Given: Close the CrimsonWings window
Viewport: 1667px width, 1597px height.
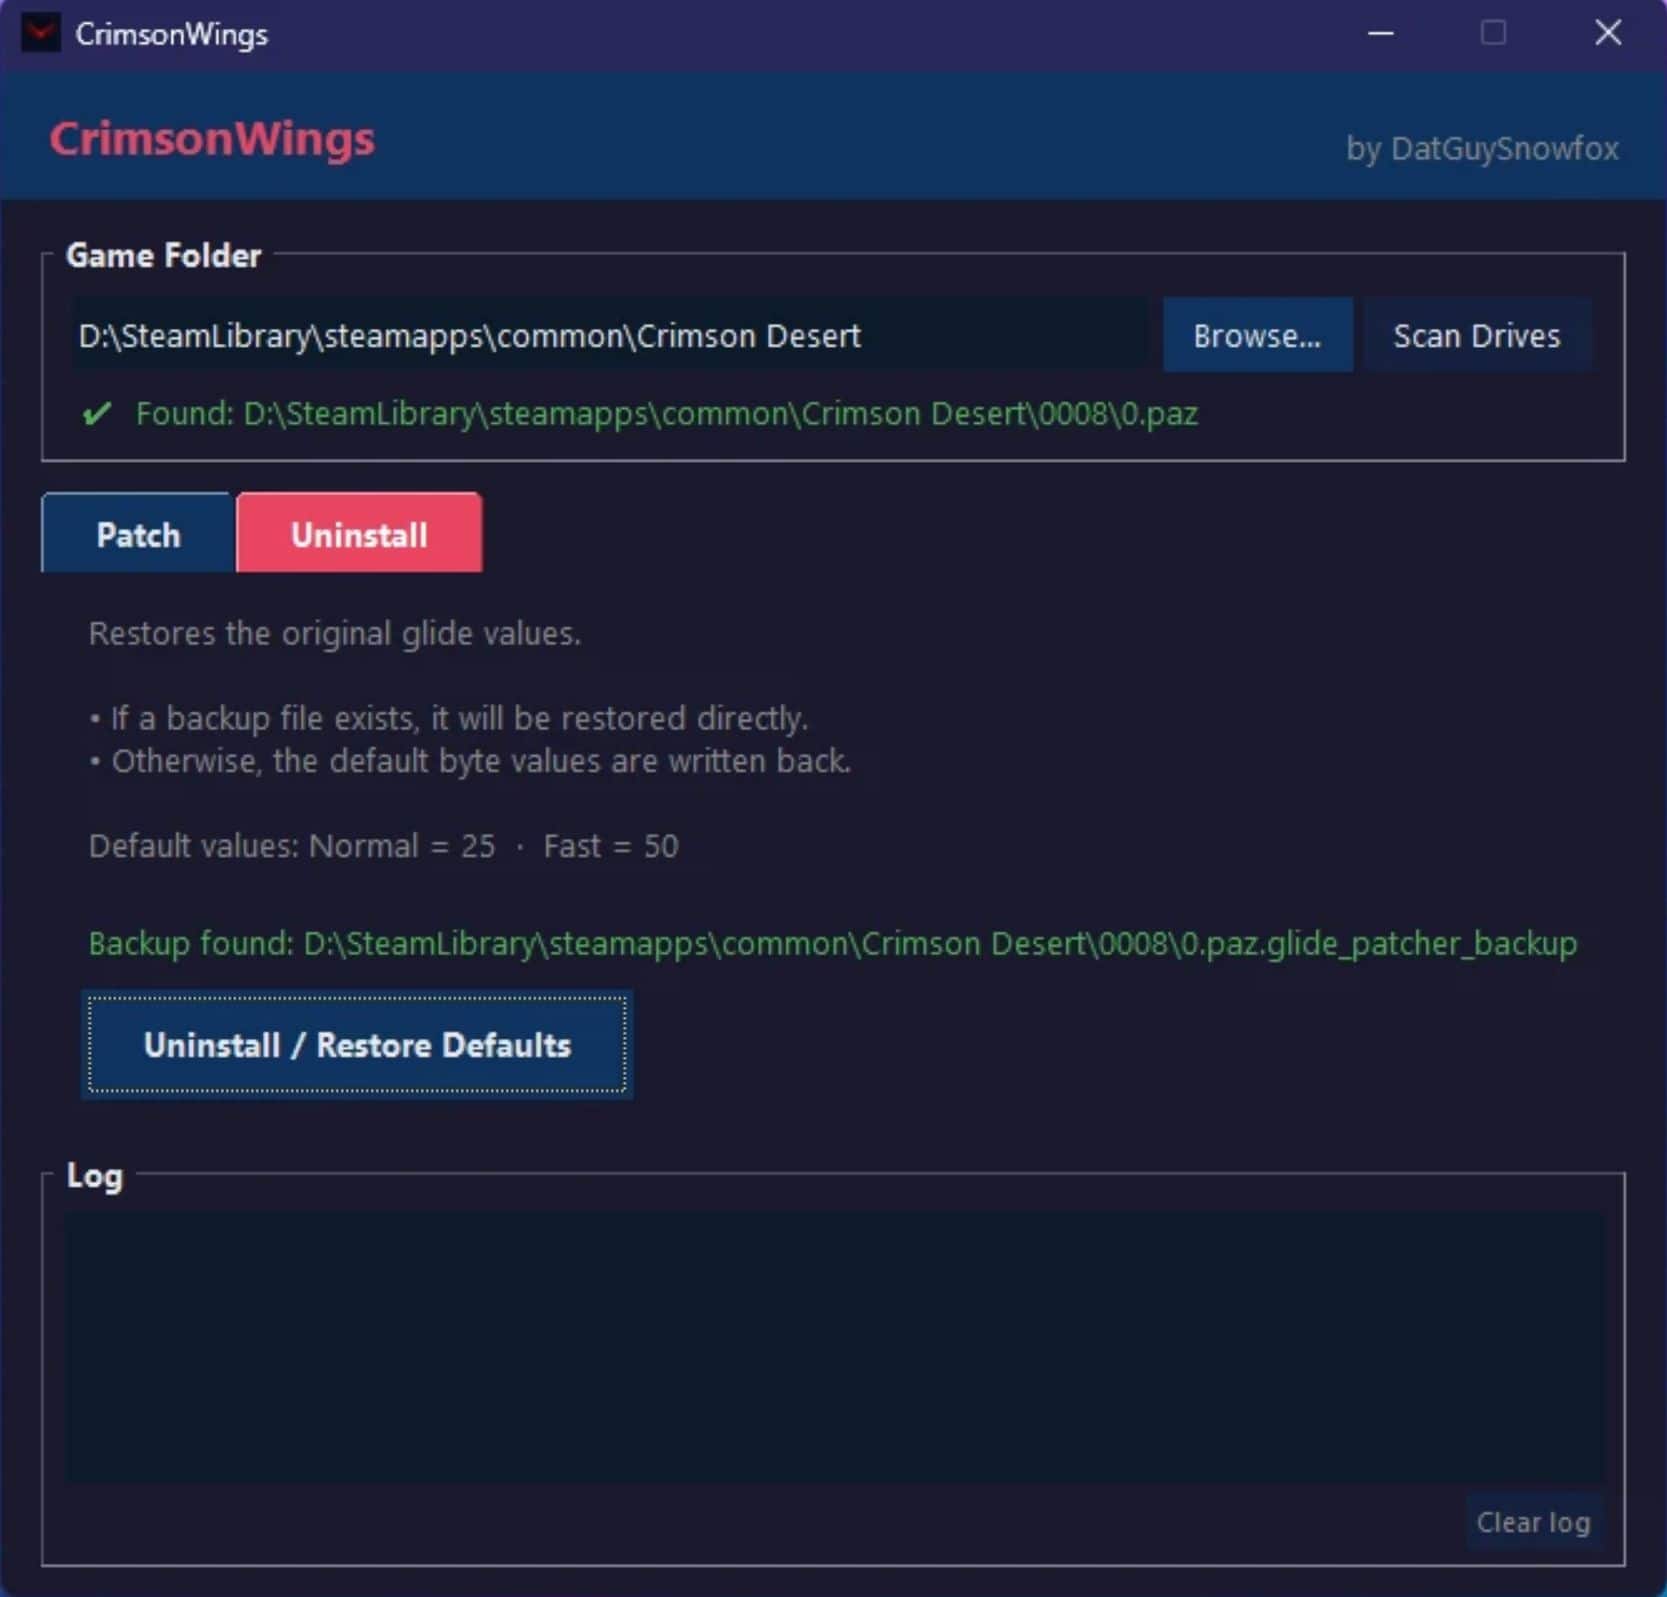Looking at the screenshot, I should [x=1607, y=34].
